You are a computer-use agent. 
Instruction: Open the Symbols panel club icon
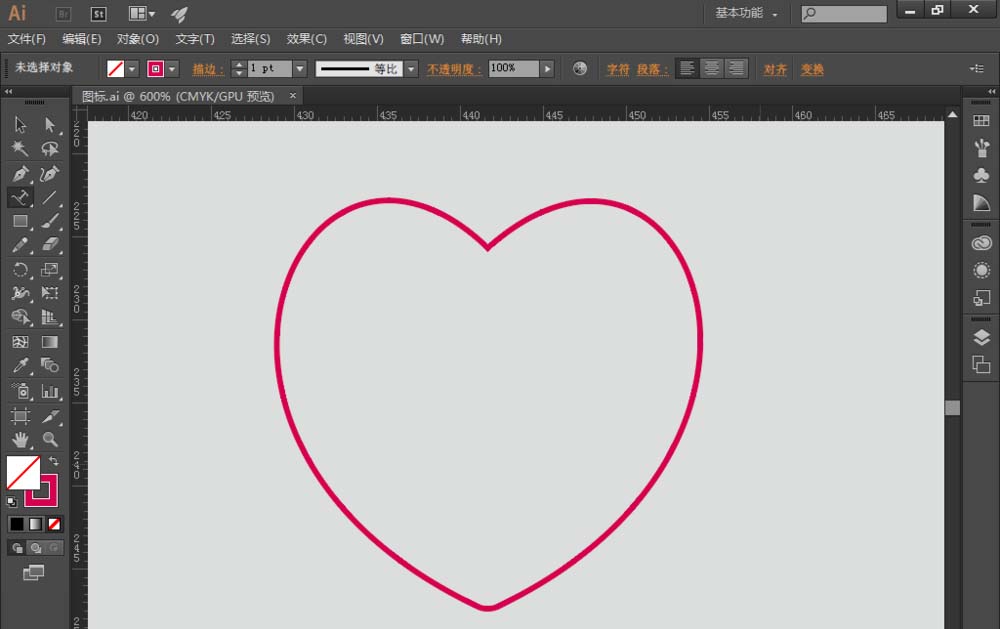coord(981,175)
